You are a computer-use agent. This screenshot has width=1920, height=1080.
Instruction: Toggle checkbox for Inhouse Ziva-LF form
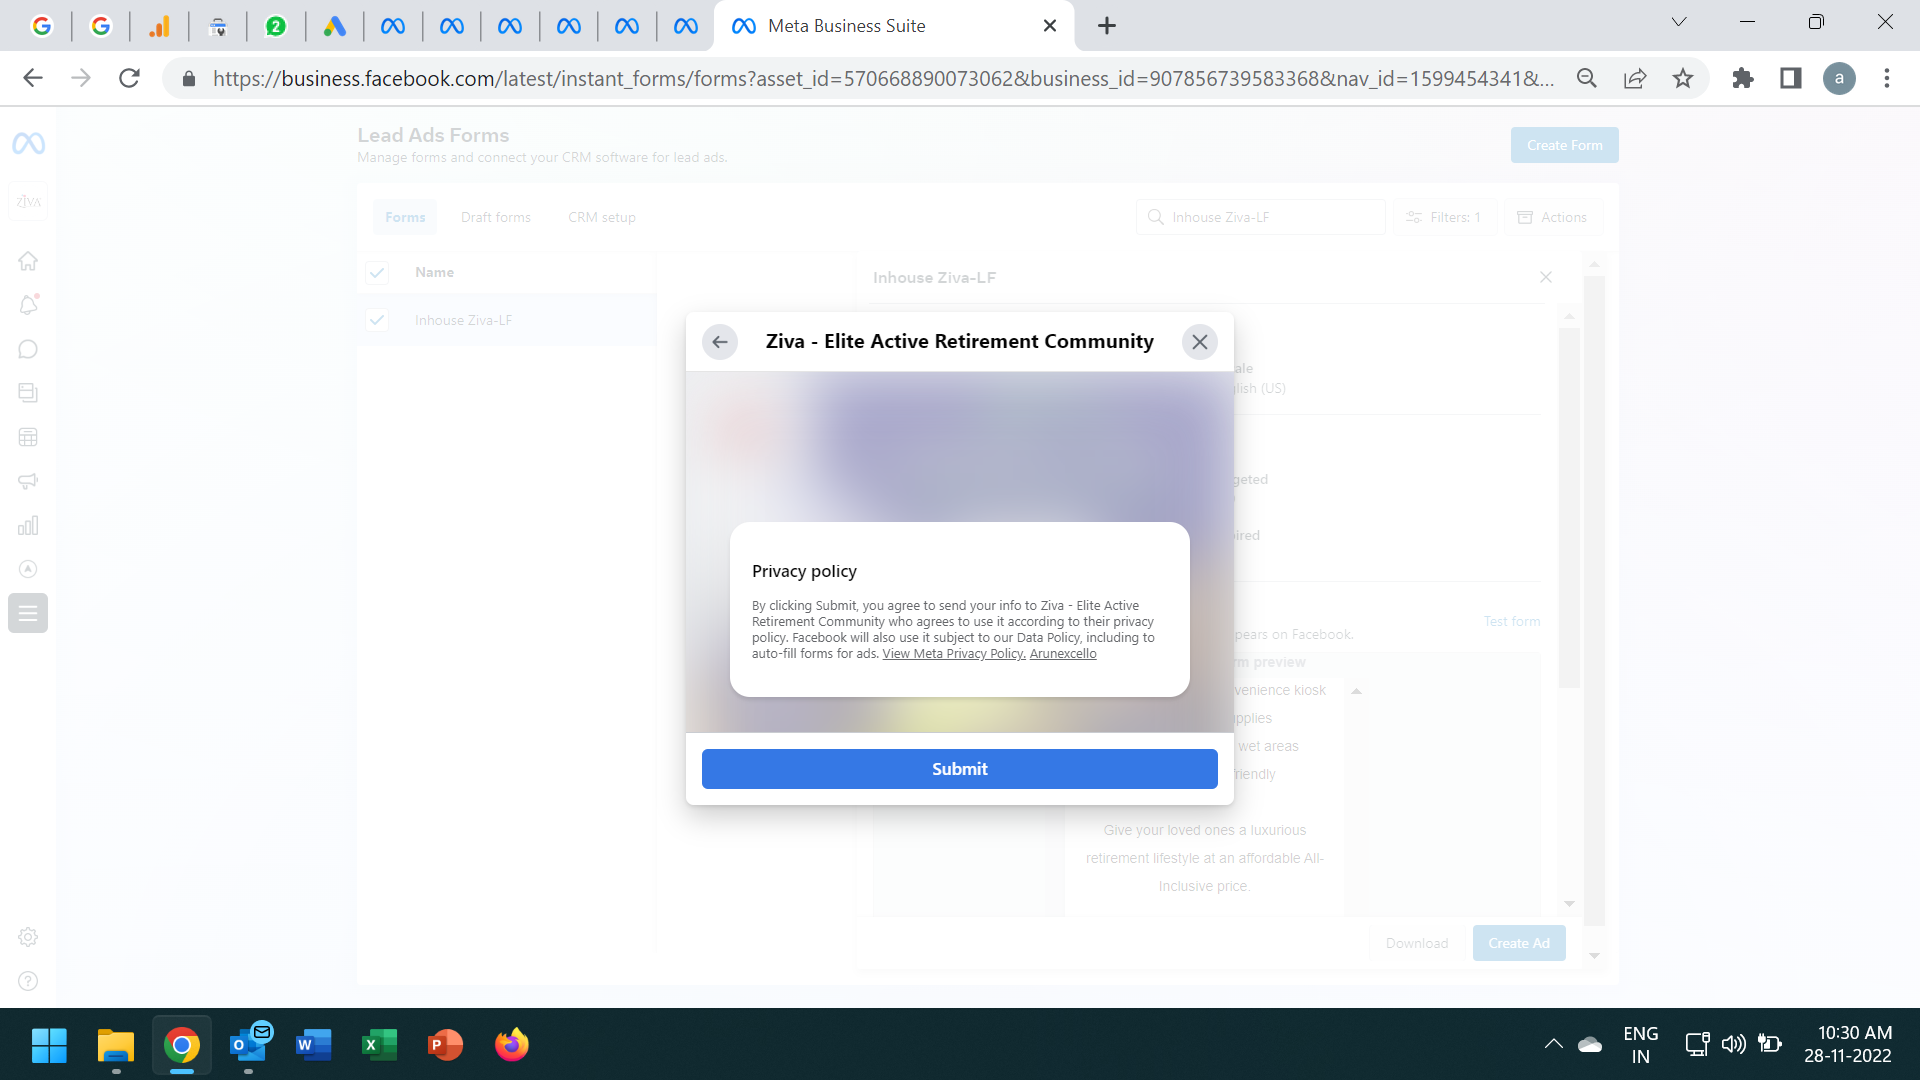[x=377, y=320]
